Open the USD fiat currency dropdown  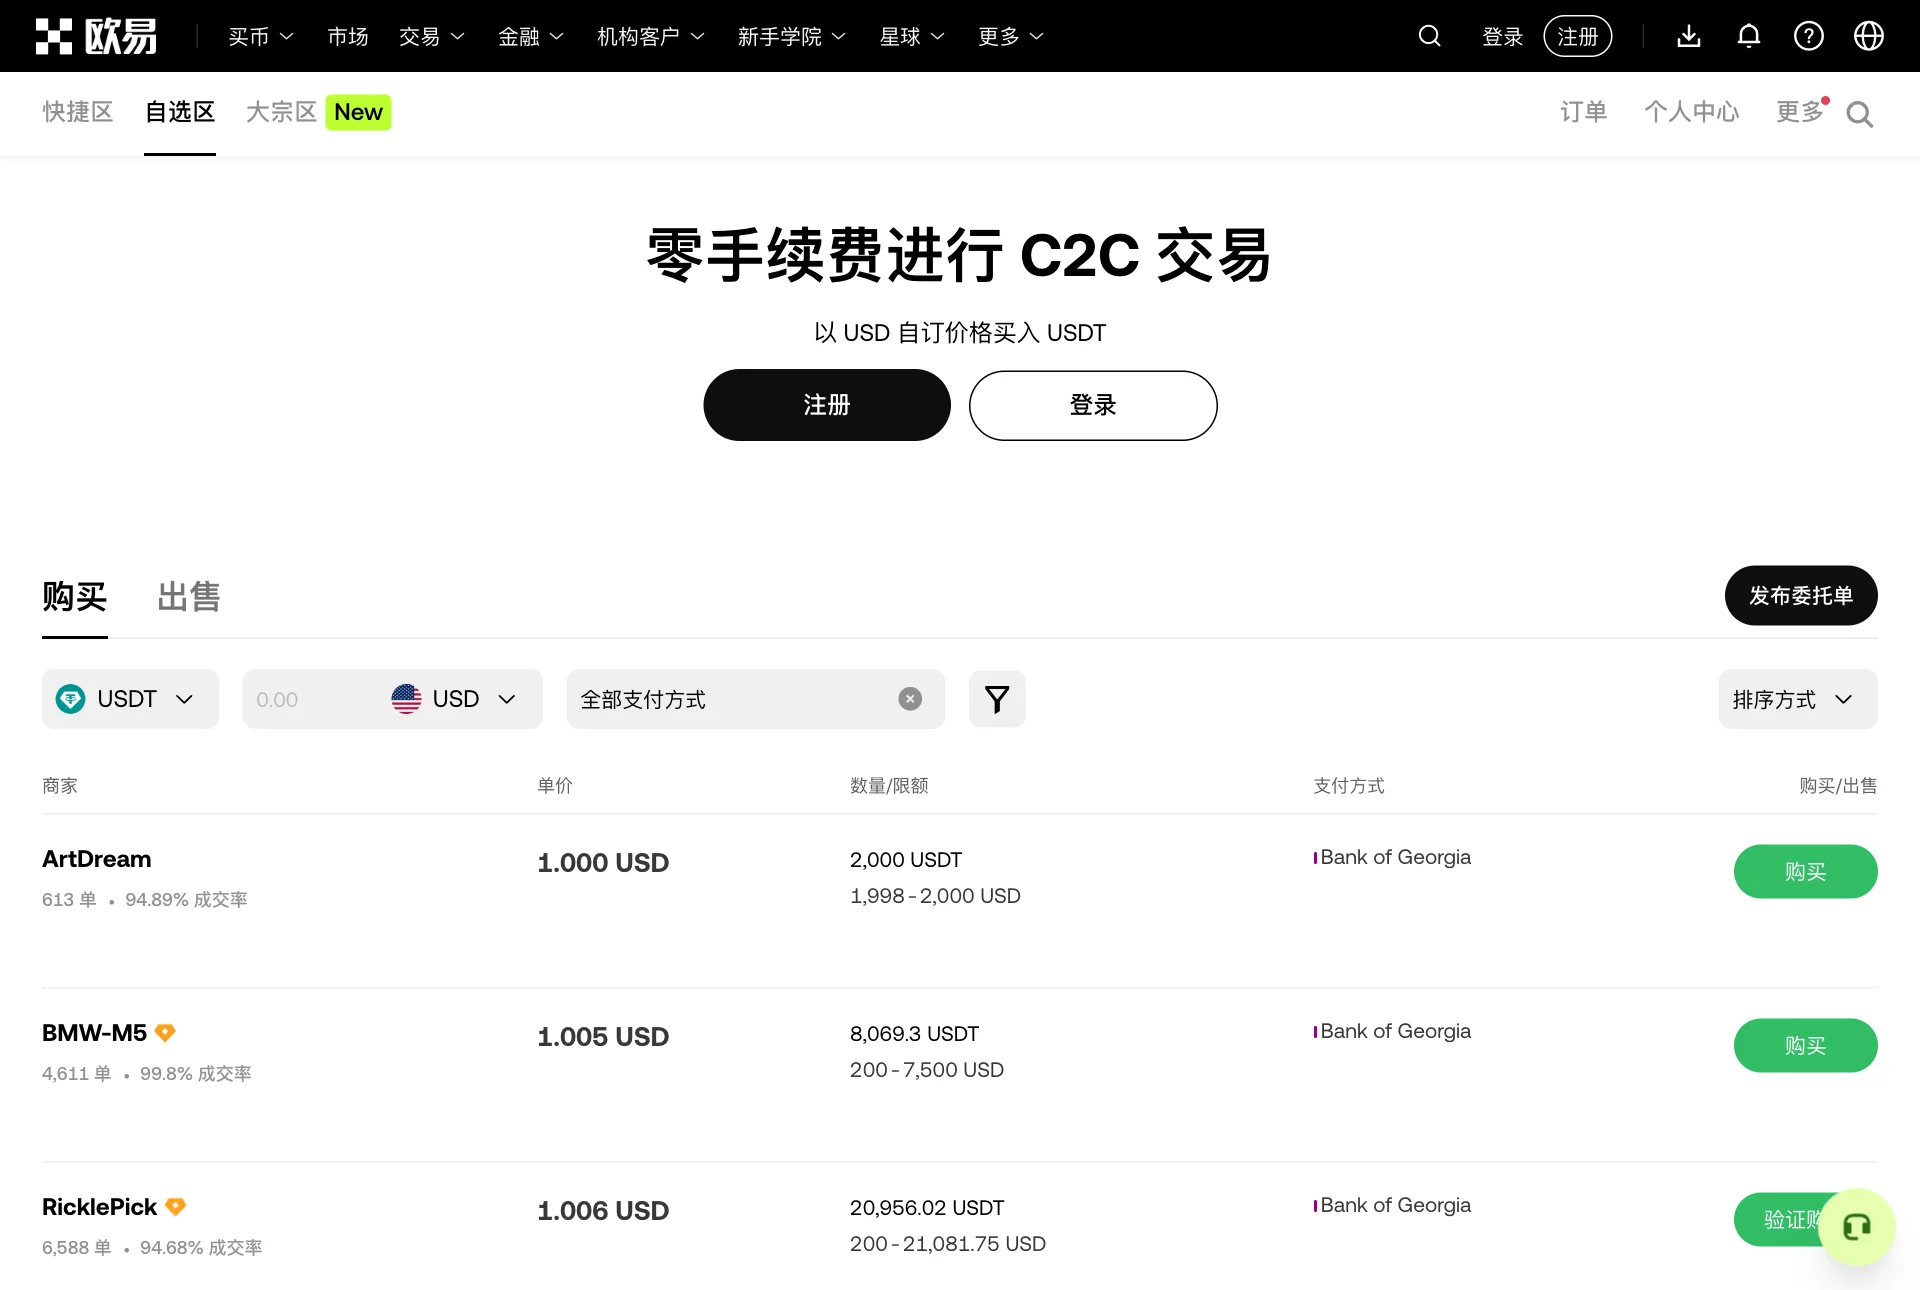pyautogui.click(x=455, y=699)
